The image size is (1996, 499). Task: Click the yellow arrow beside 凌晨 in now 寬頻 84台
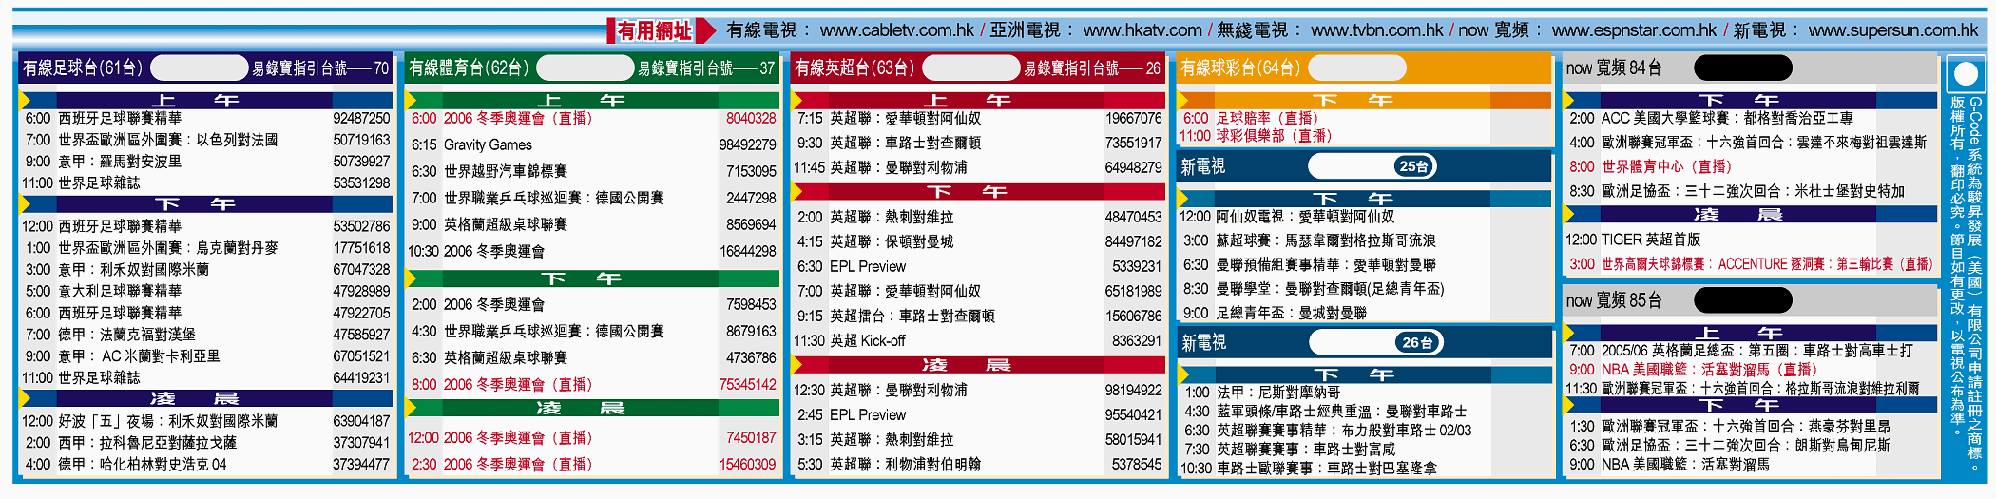pyautogui.click(x=1569, y=214)
